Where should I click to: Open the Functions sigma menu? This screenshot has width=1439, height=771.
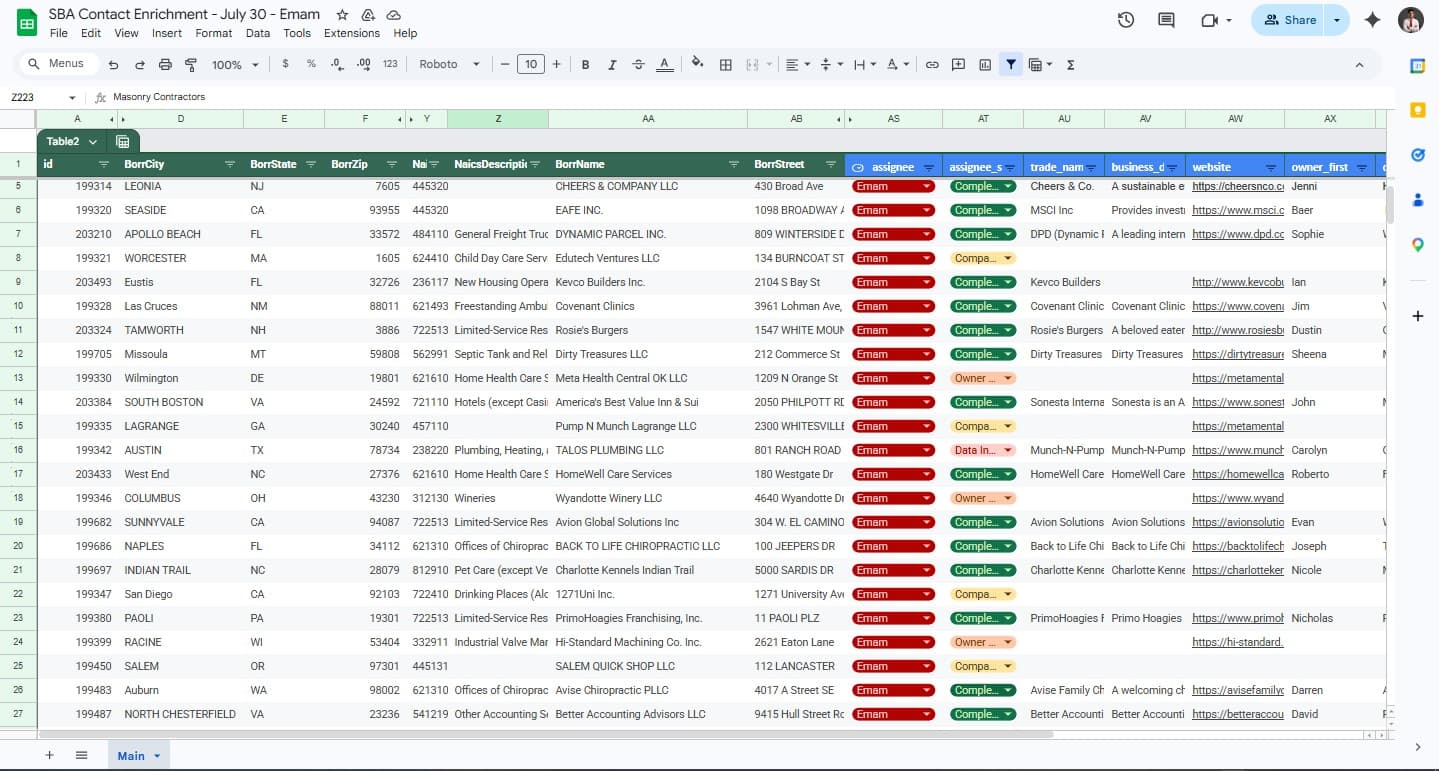point(1071,64)
